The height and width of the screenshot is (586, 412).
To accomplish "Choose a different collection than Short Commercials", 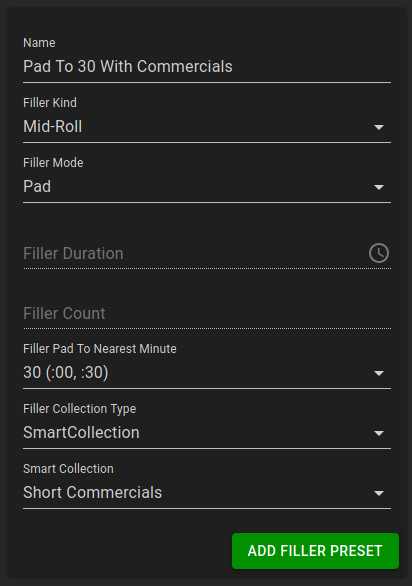I will pos(207,493).
